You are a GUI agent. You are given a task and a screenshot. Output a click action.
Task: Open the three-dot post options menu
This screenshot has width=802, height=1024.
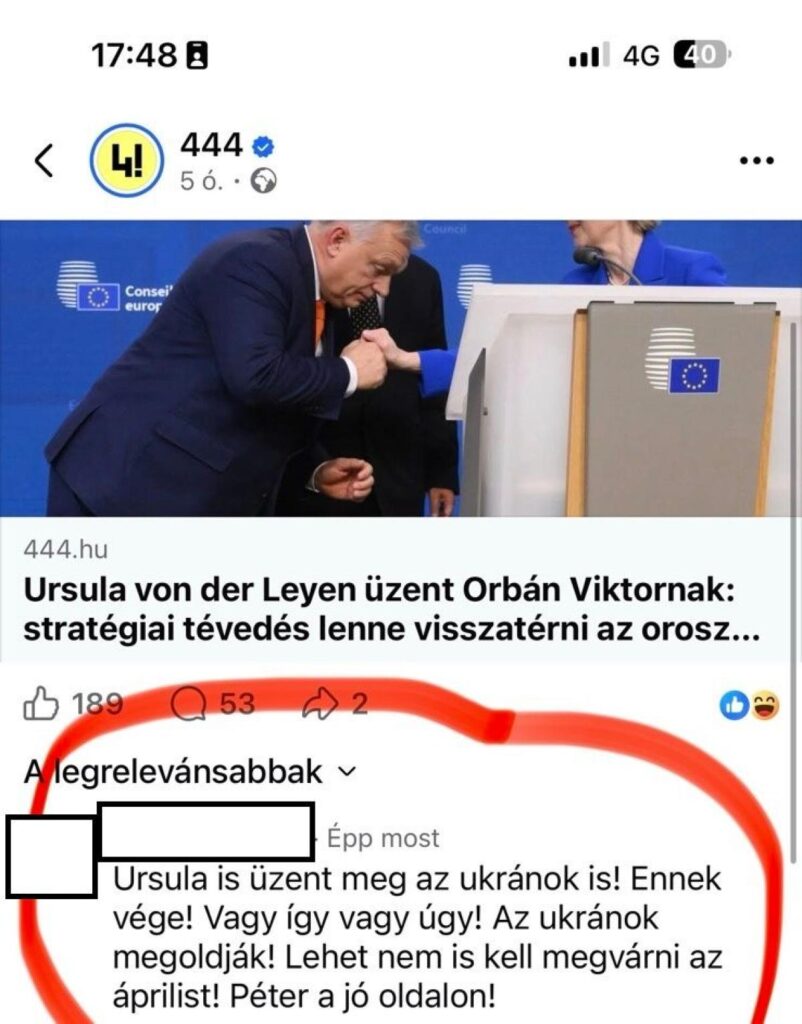[x=756, y=161]
